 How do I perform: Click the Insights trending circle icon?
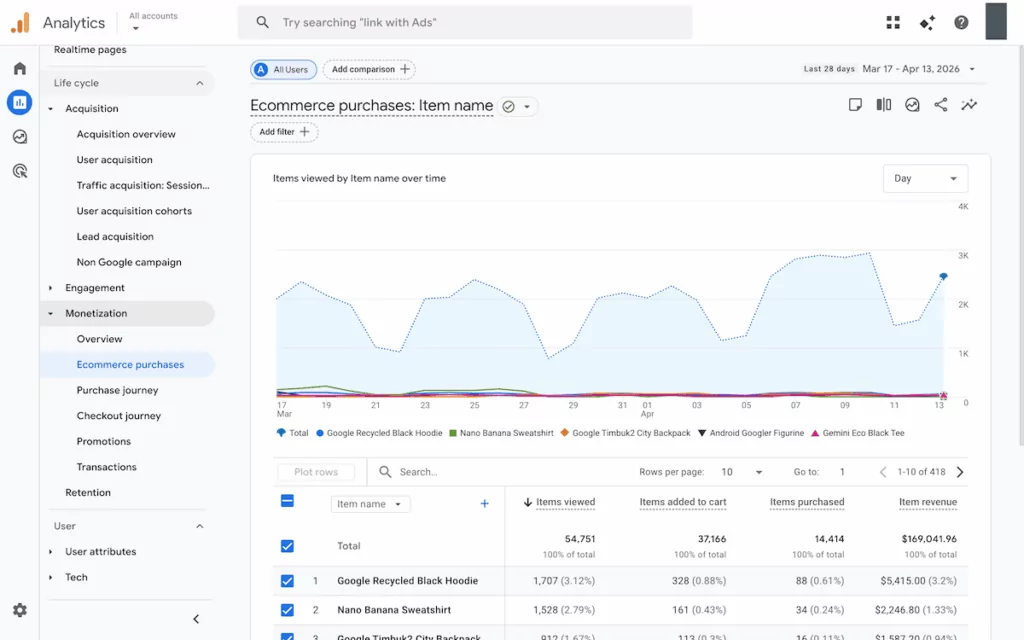[x=912, y=104]
